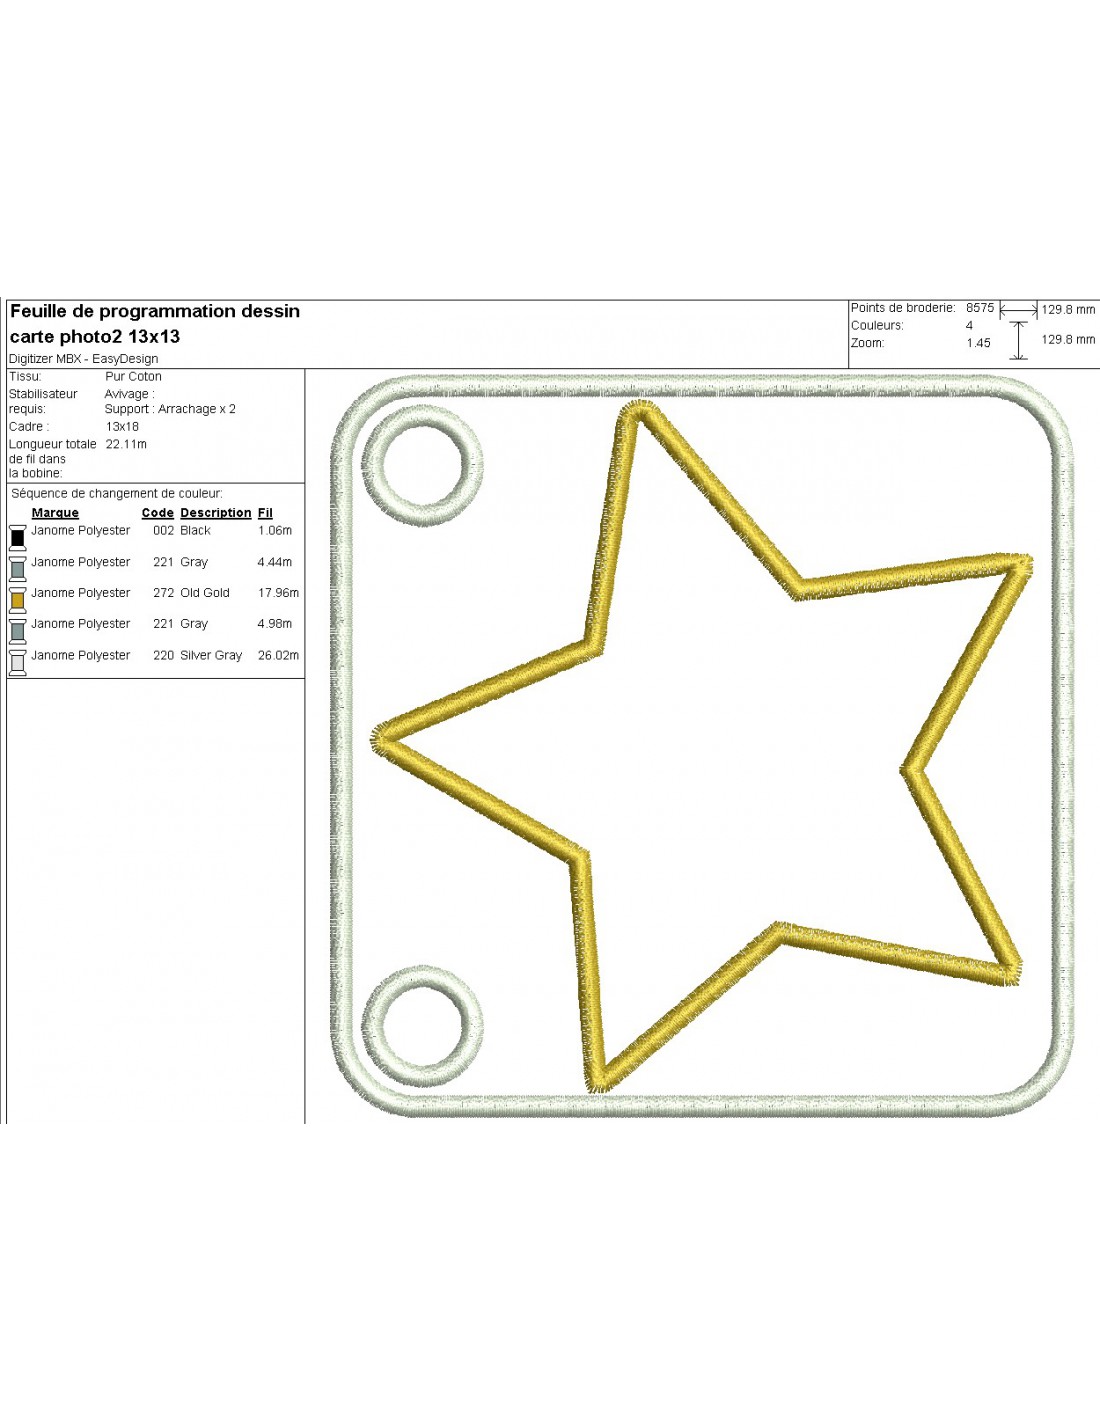Click the horizontal width dimension arrow icon
The image size is (1100, 1422).
(1018, 311)
